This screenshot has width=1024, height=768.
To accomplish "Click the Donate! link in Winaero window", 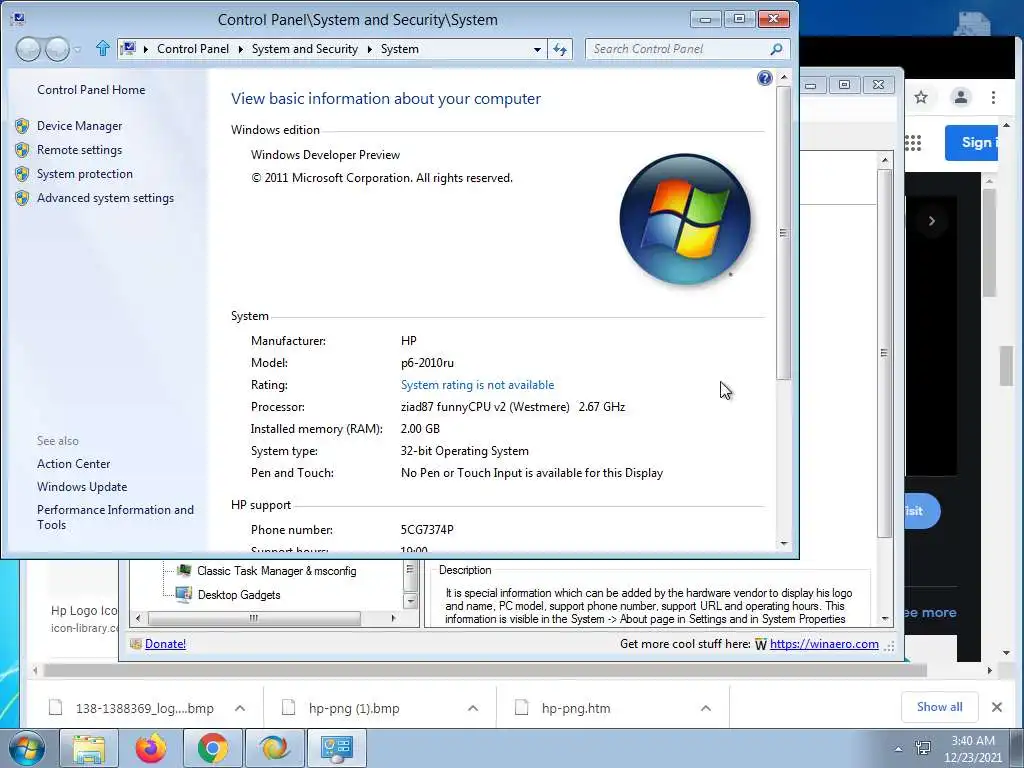I will 165,644.
